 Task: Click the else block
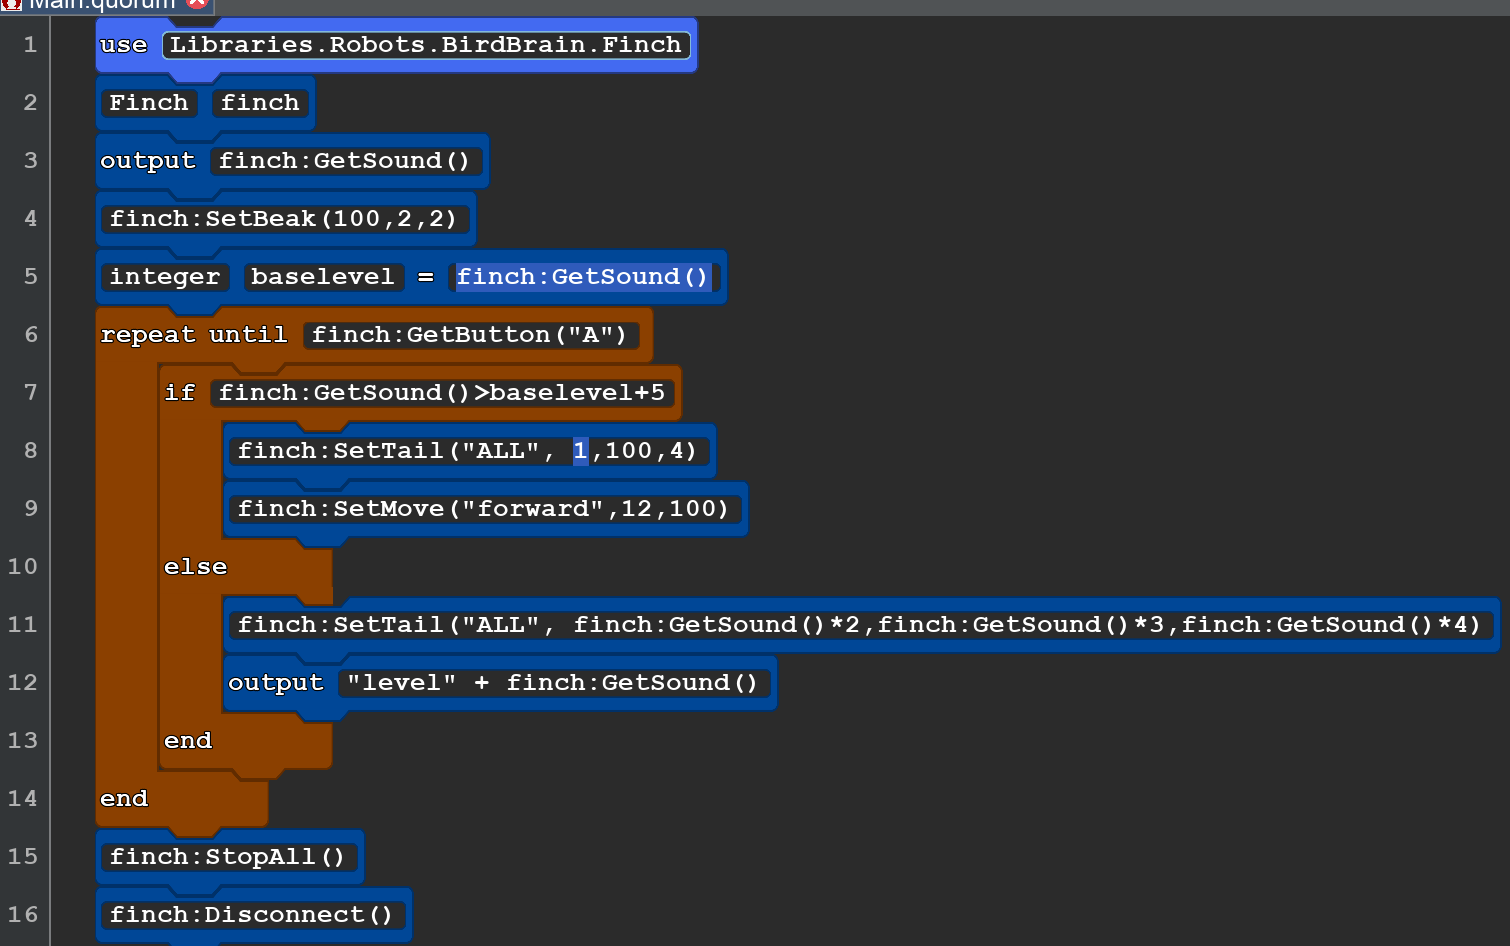195,566
